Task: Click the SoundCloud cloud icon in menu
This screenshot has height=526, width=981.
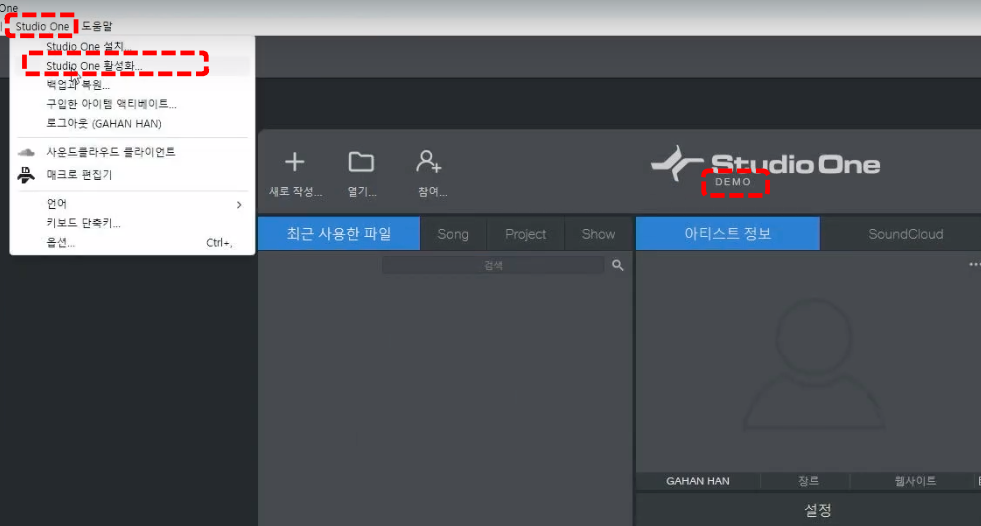Action: pos(26,152)
